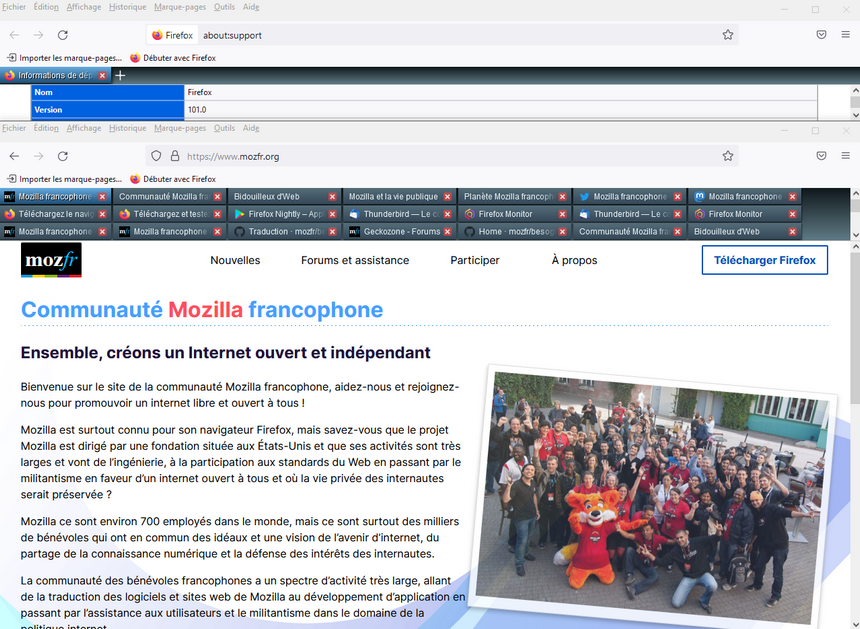Click the mozfr logo on the page
Viewport: 860px width, 629px height.
51,260
